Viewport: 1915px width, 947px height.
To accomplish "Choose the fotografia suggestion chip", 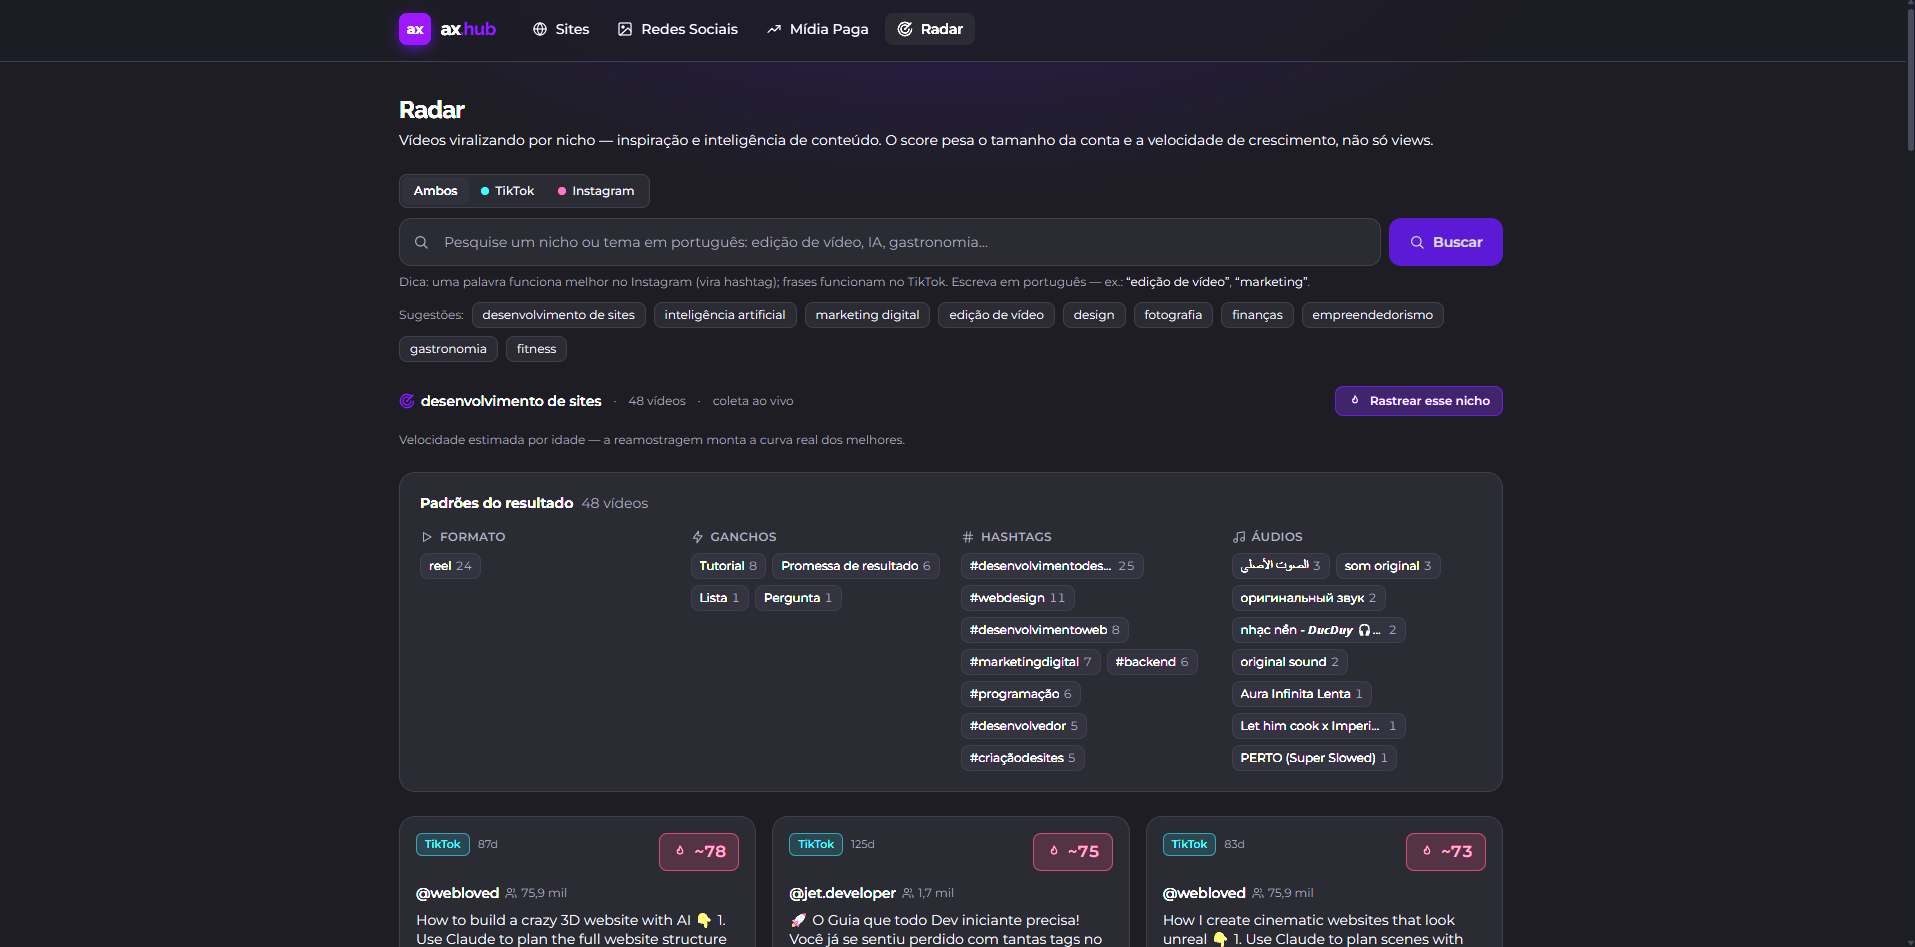I will coord(1173,315).
